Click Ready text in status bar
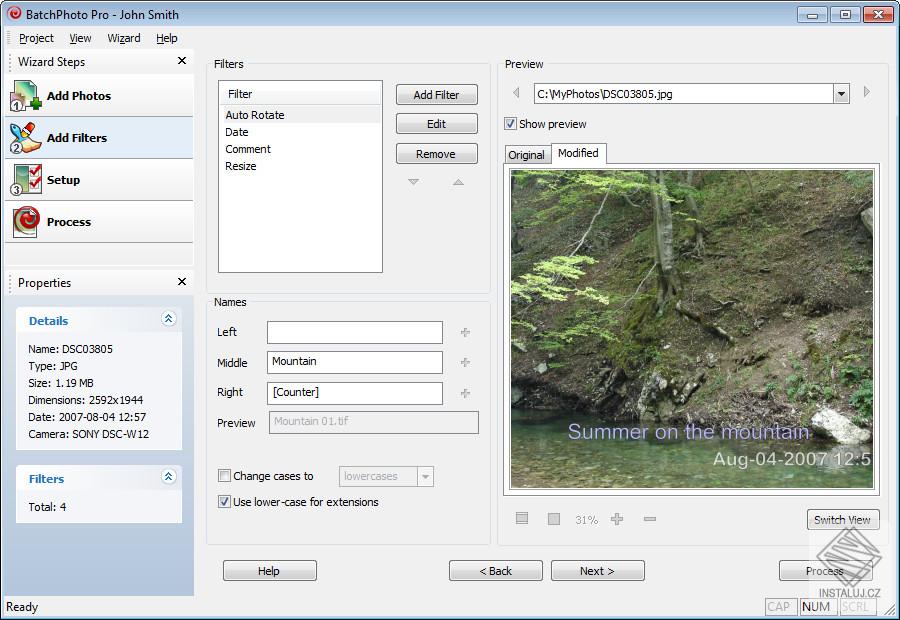This screenshot has width=900, height=620. pos(22,607)
